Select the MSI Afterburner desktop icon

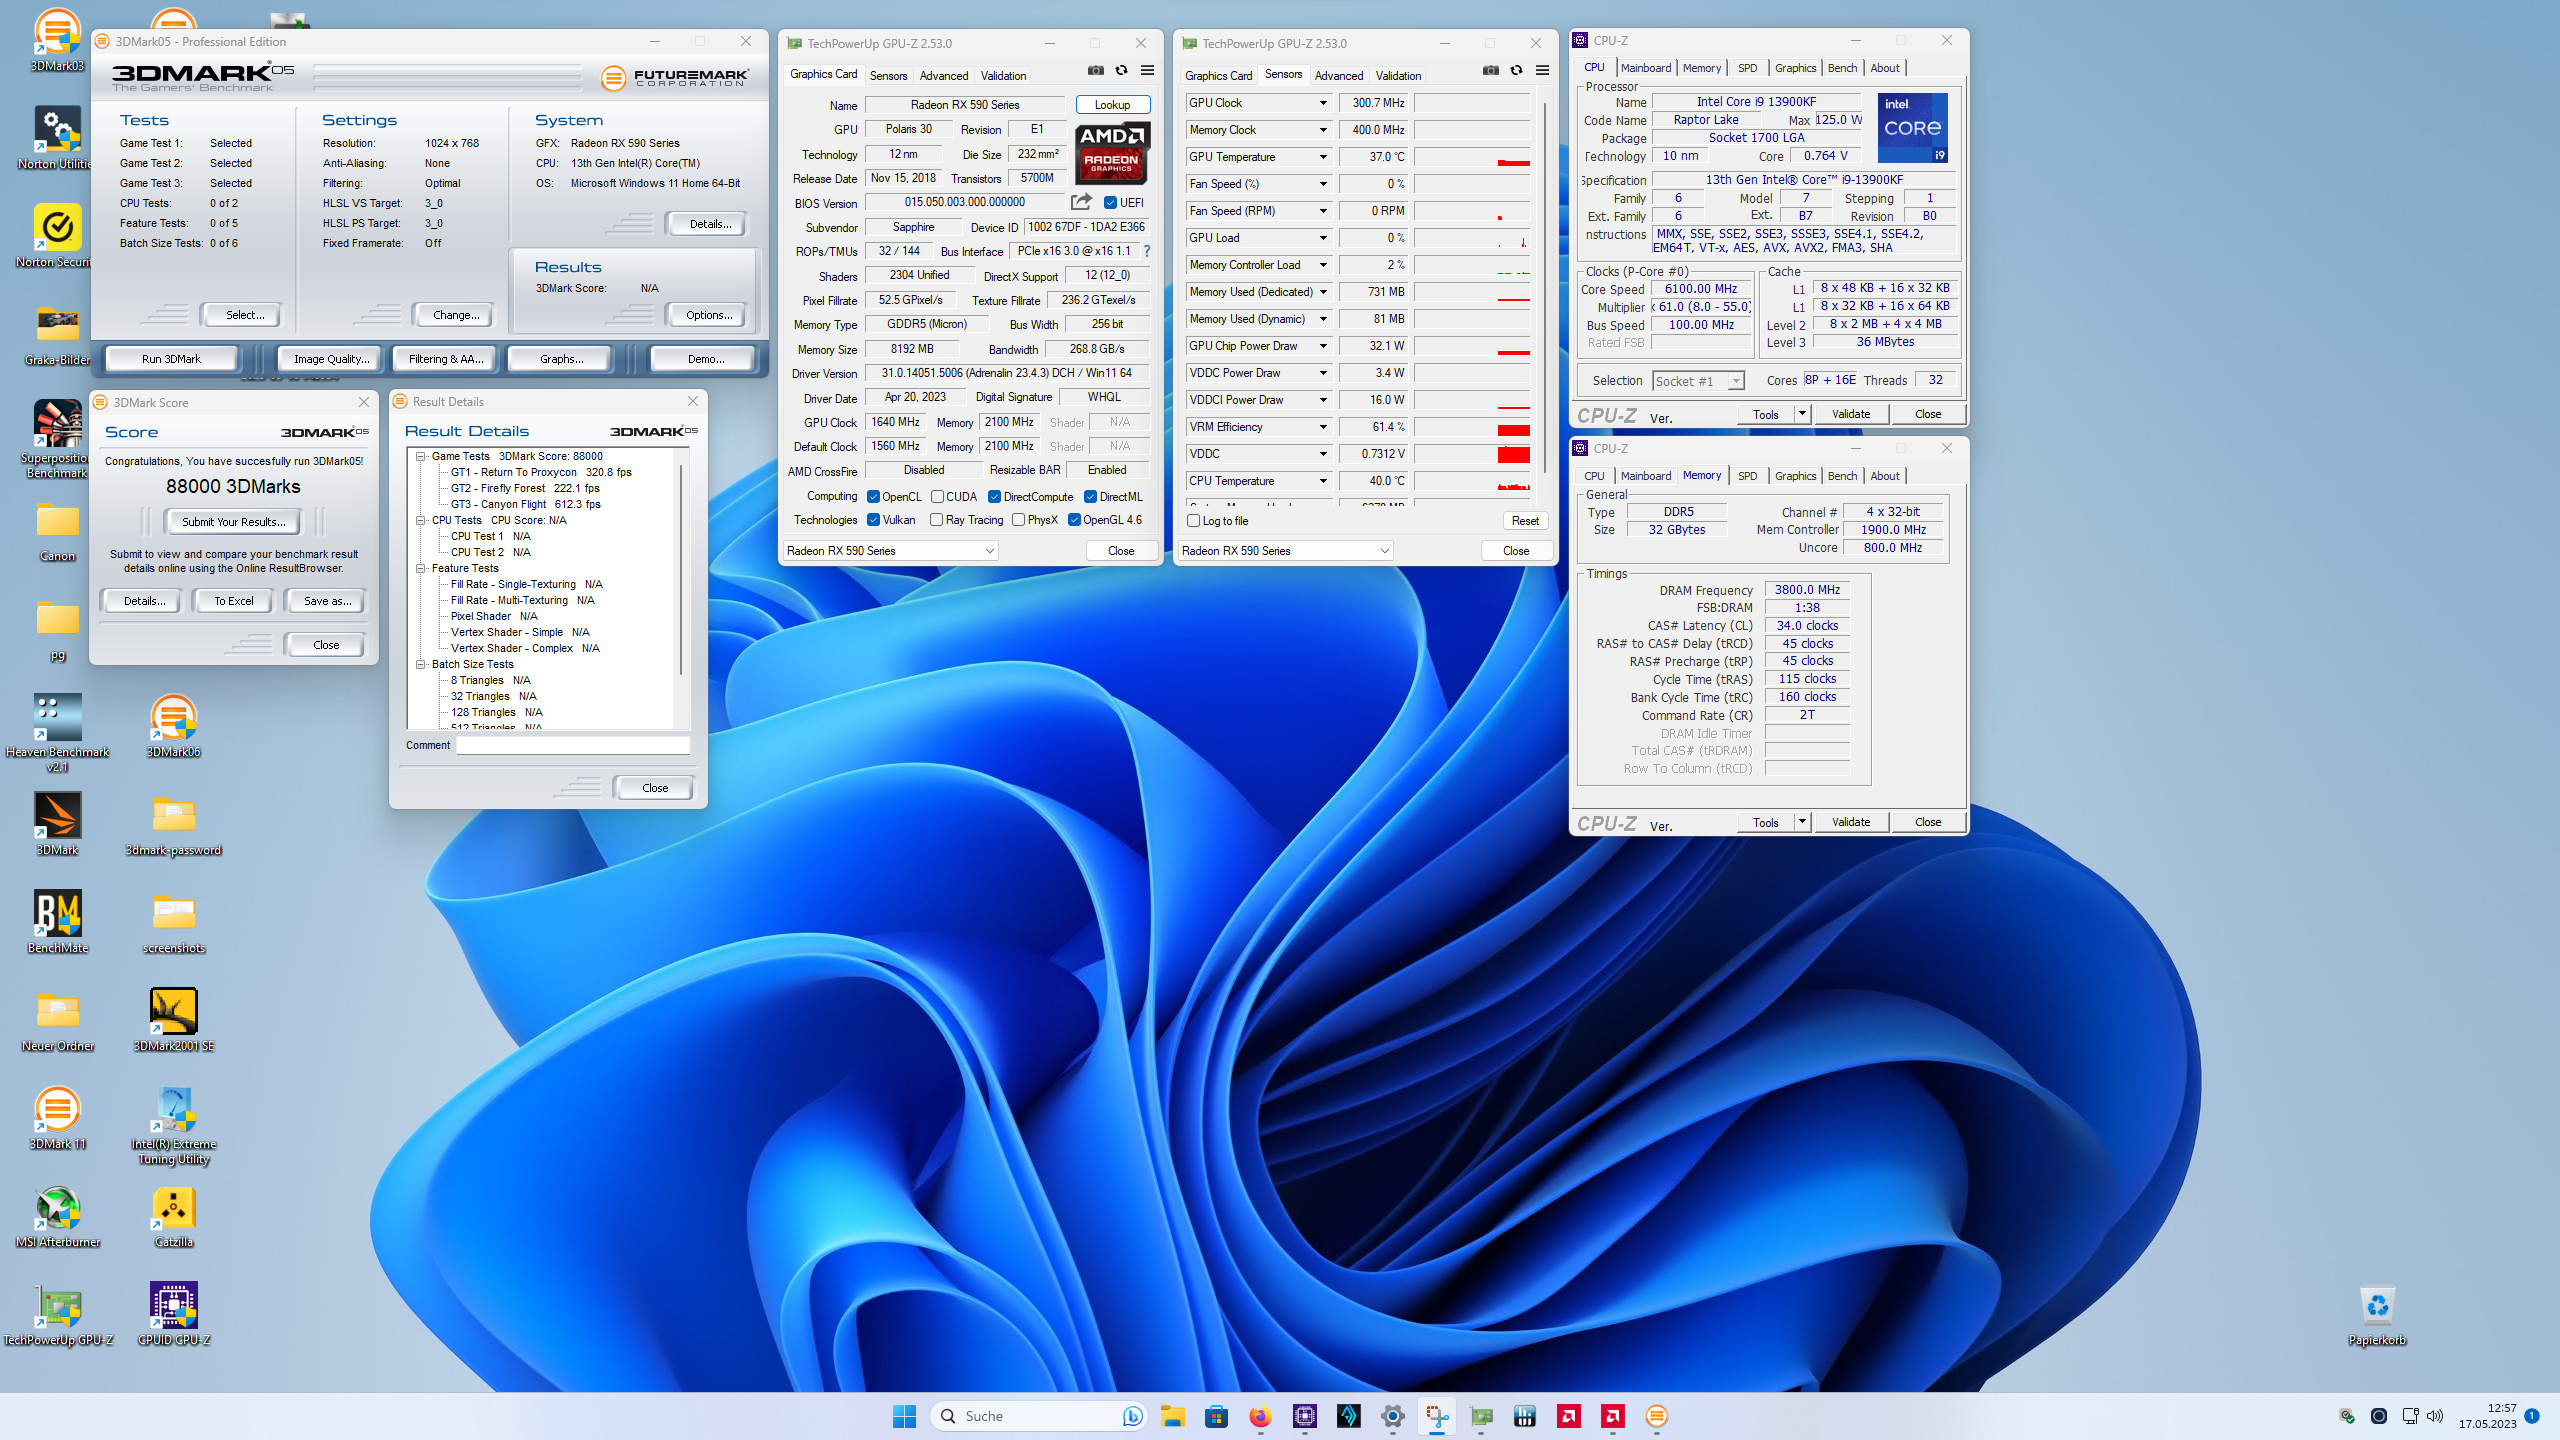(57, 1215)
